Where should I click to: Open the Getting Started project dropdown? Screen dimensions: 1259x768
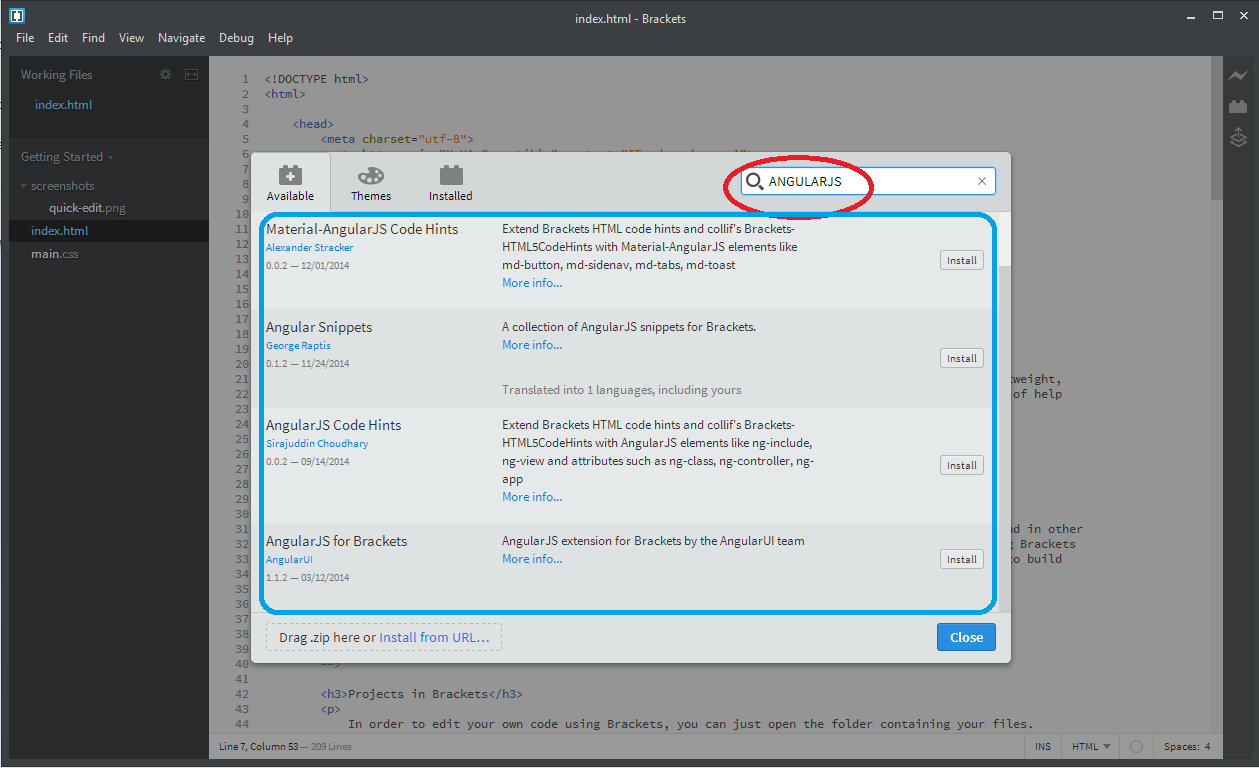67,157
